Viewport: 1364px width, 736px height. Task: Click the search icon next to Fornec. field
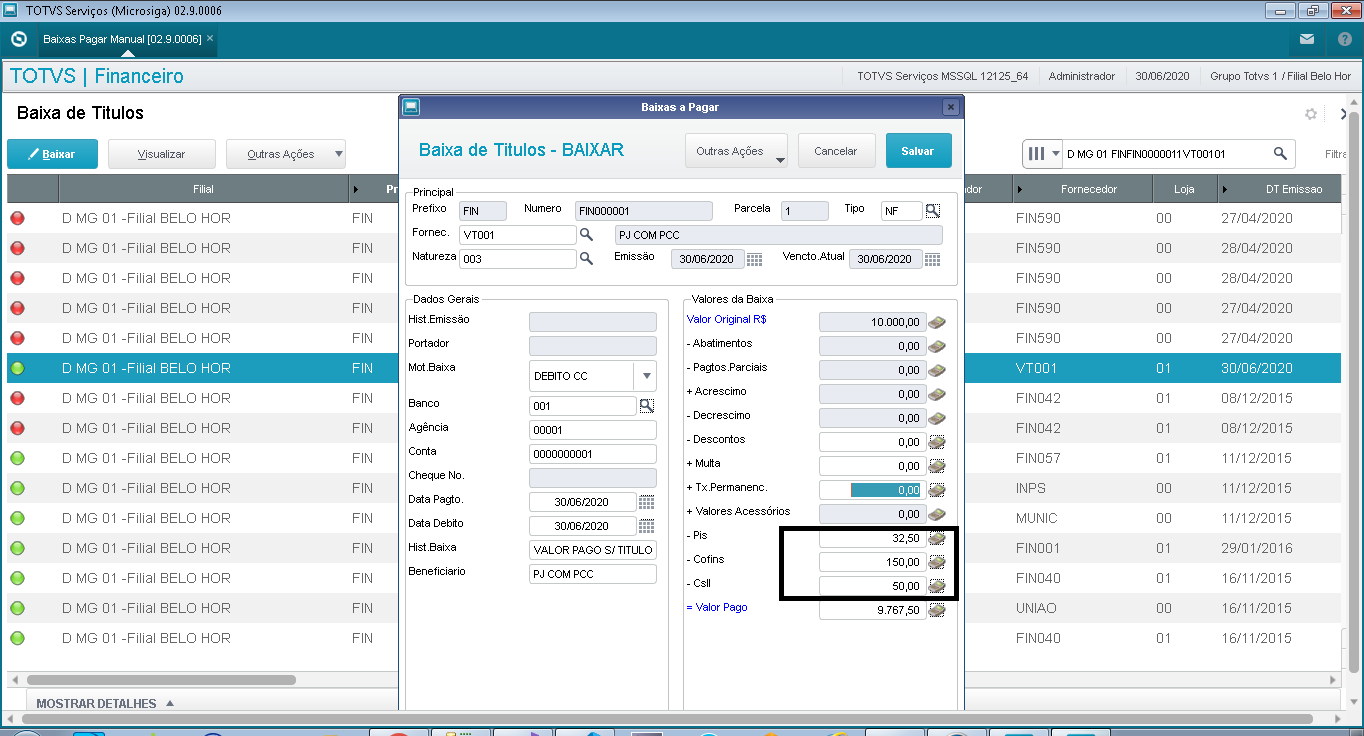pos(586,235)
